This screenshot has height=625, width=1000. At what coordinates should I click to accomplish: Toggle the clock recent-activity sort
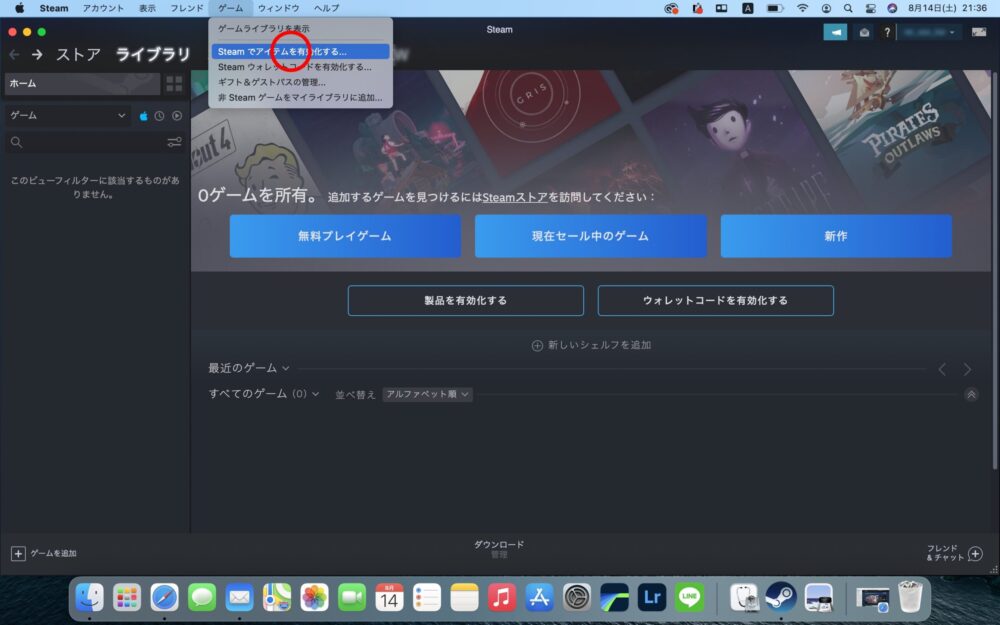[159, 116]
